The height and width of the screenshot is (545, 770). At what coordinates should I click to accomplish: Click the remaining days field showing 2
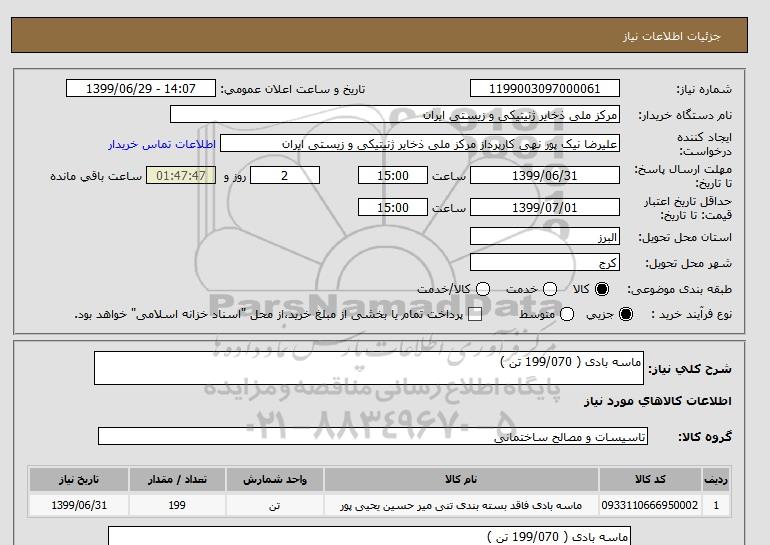[x=285, y=175]
